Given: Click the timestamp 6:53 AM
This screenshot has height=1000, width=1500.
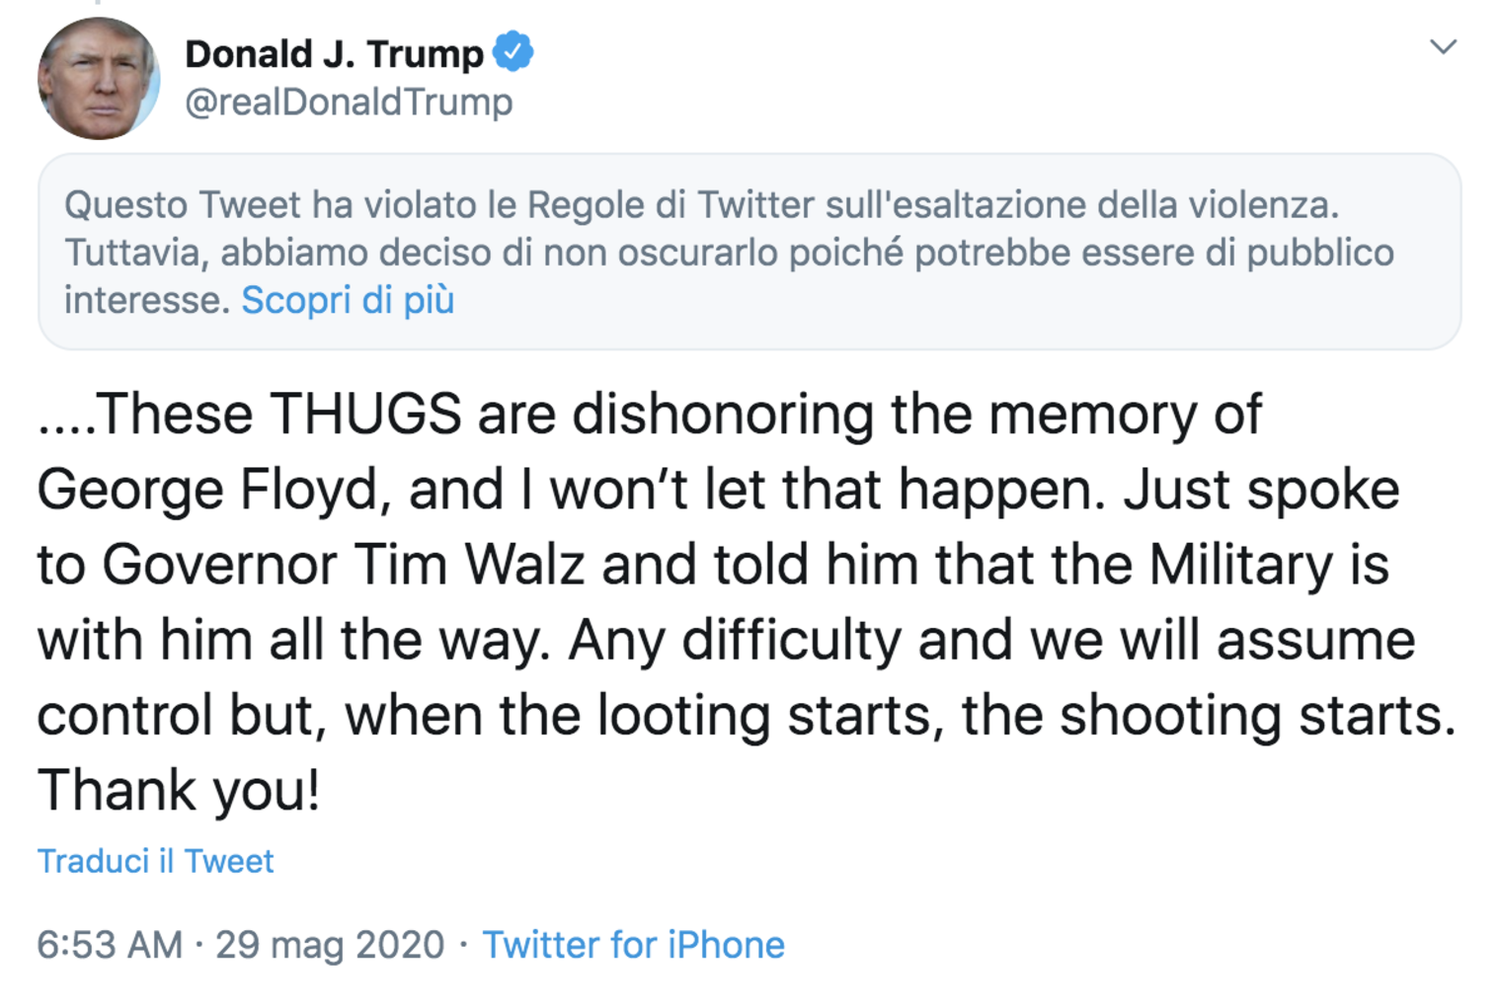Looking at the screenshot, I should [110, 943].
